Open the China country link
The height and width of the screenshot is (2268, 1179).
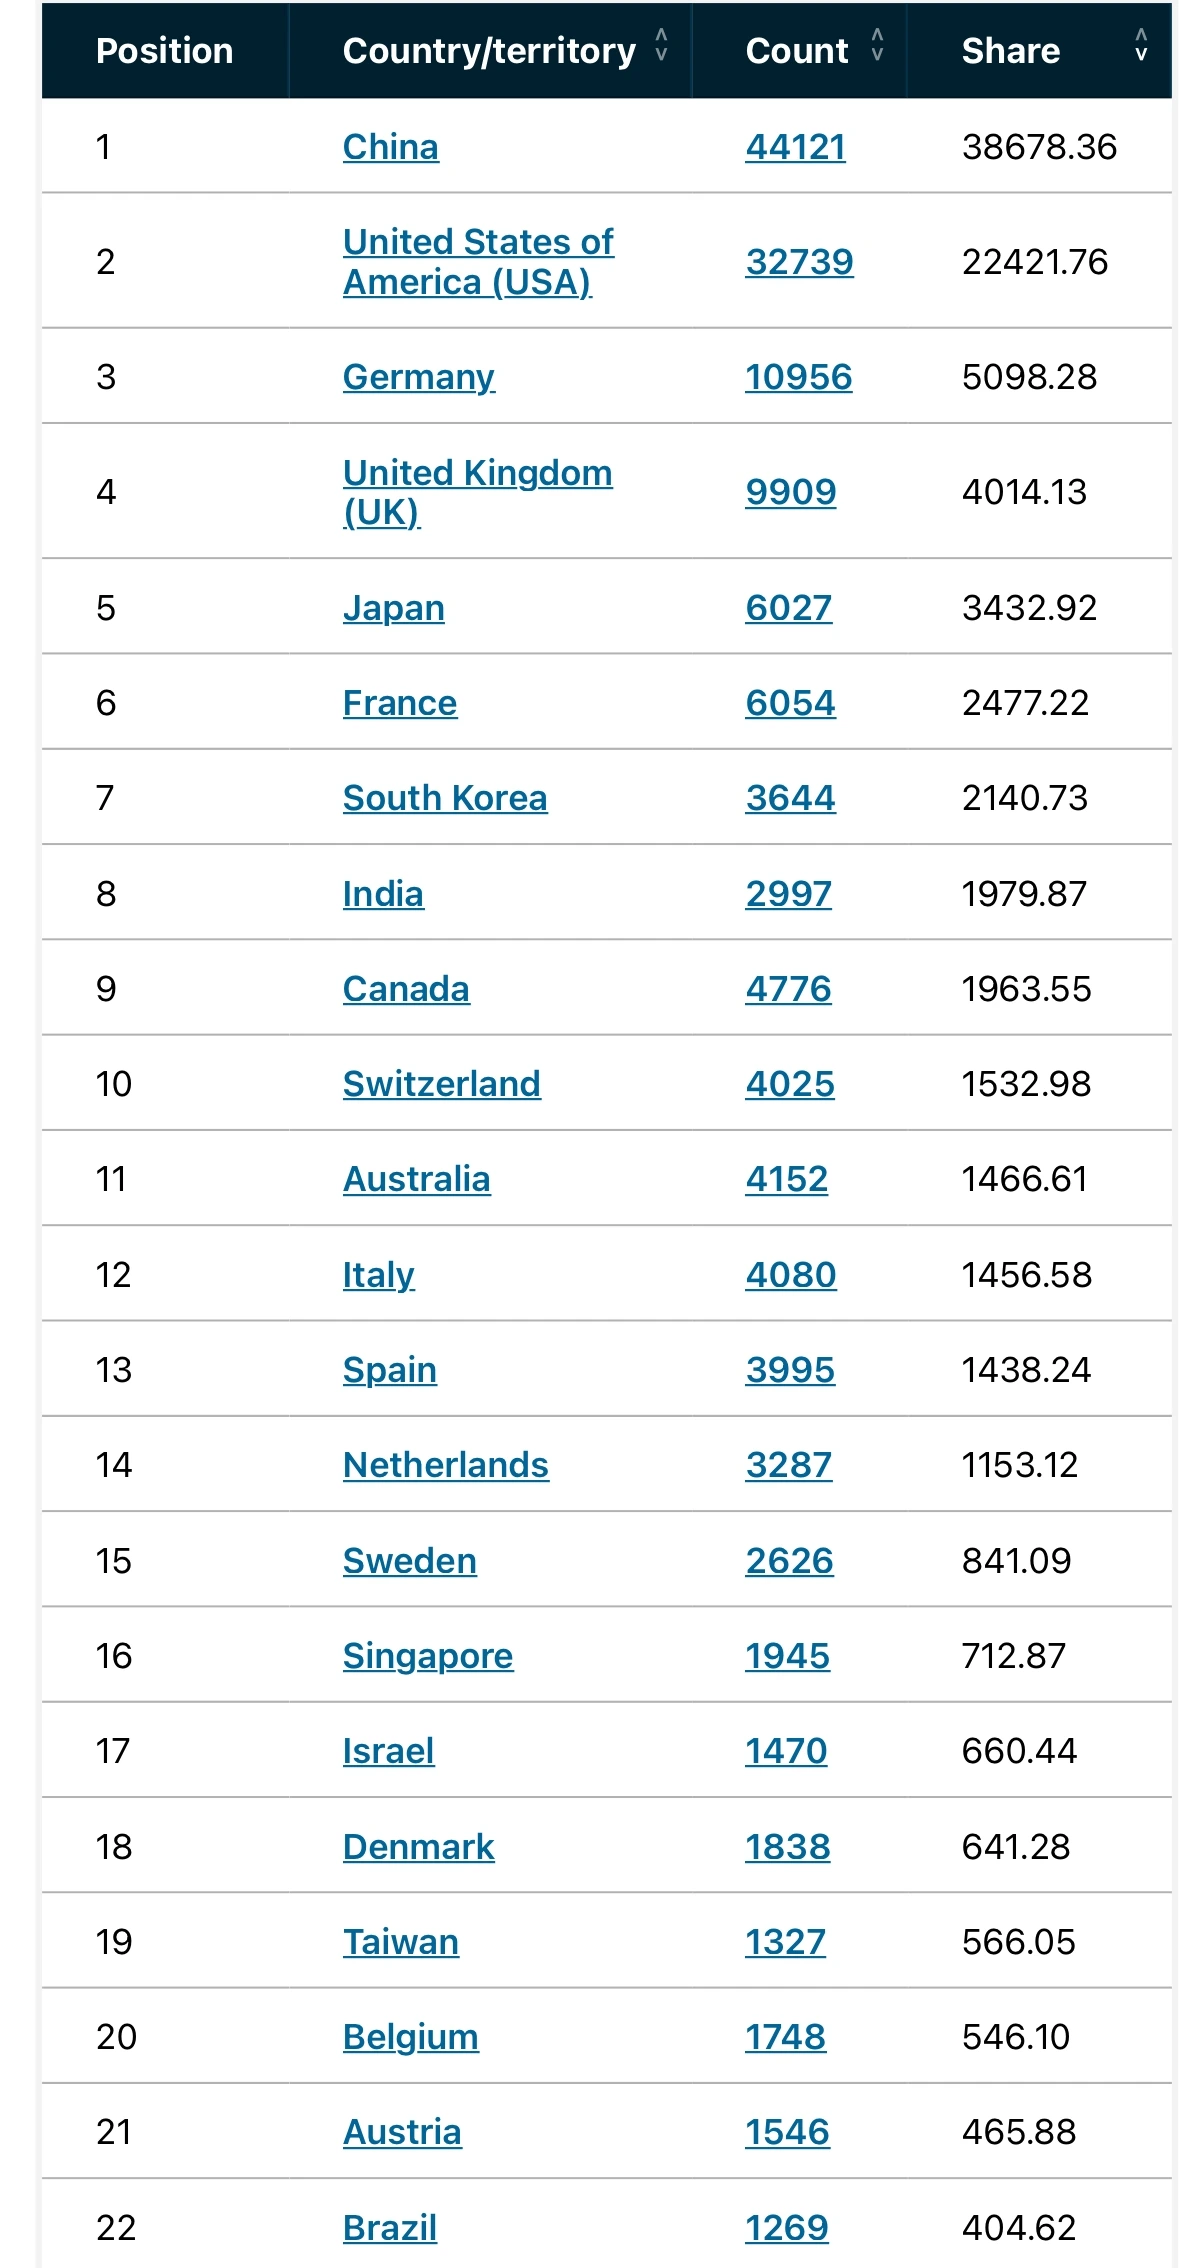(390, 147)
